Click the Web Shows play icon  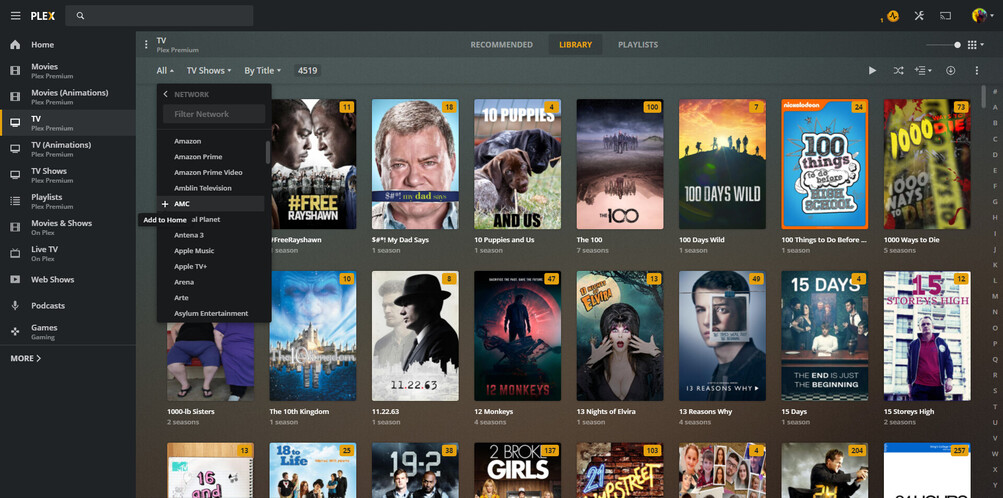(15, 279)
